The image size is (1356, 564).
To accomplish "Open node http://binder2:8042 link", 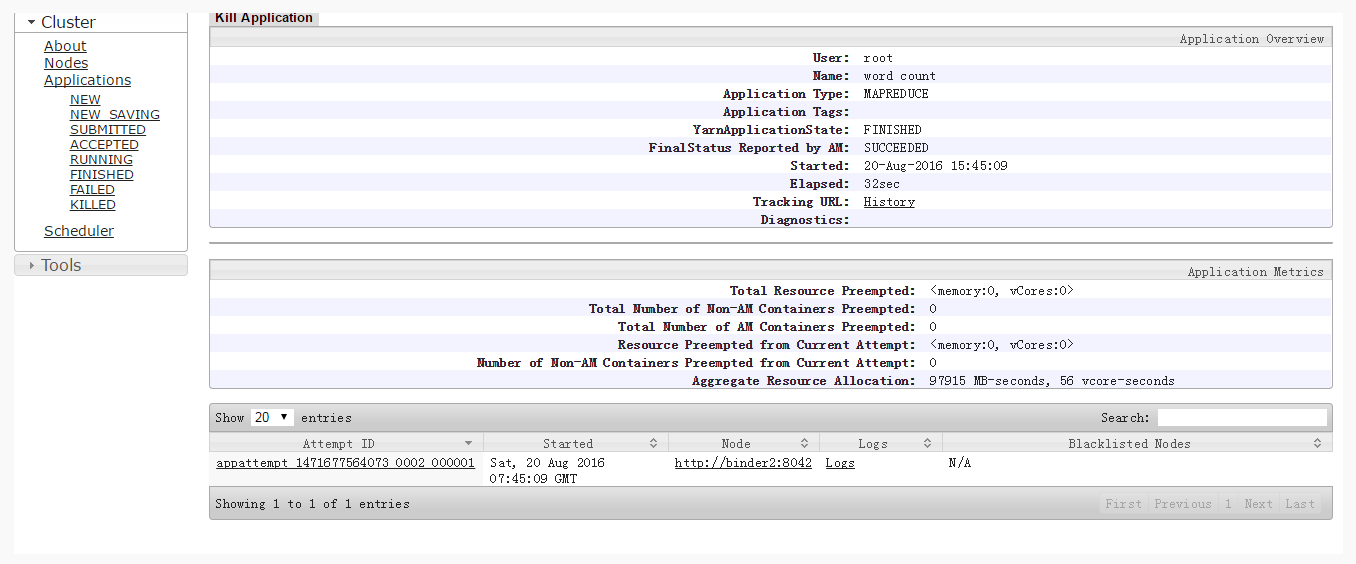I will tap(743, 463).
